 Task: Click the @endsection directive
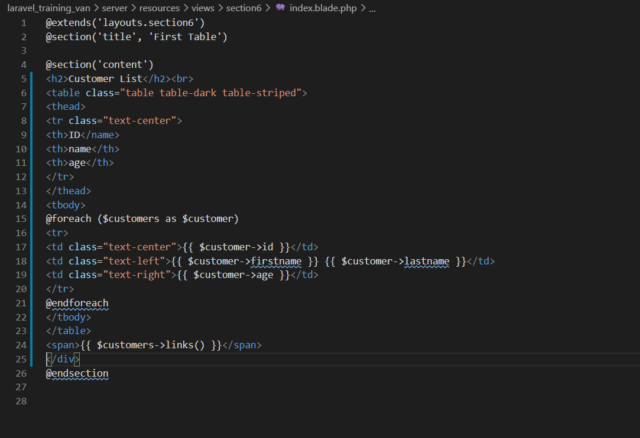(x=77, y=374)
